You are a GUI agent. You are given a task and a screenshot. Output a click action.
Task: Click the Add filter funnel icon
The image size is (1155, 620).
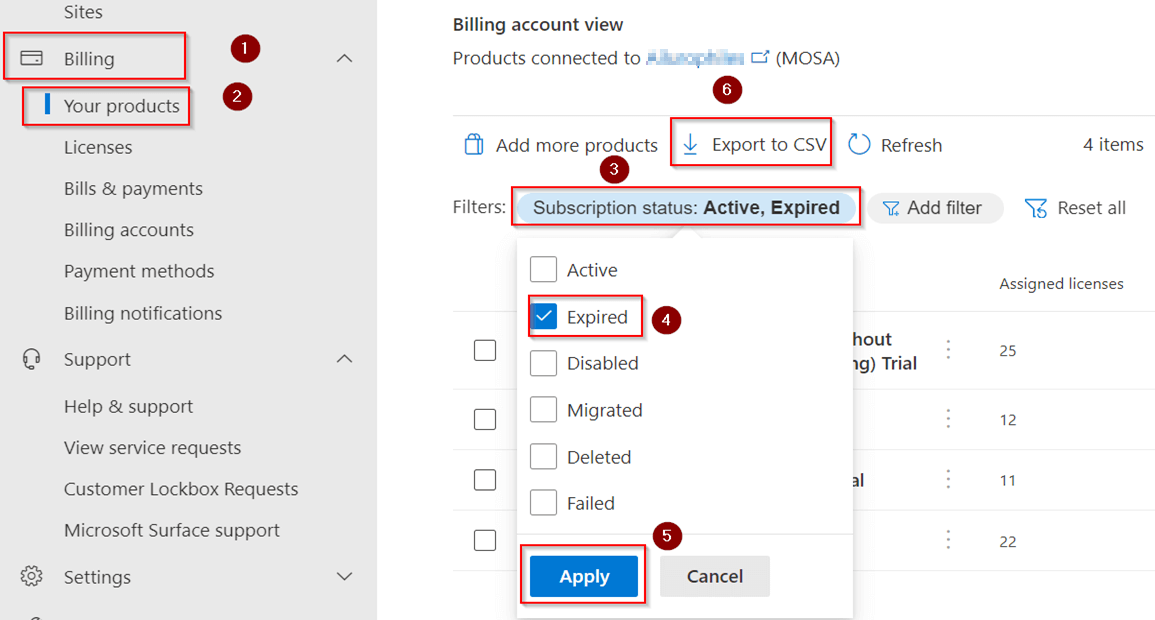click(x=889, y=208)
